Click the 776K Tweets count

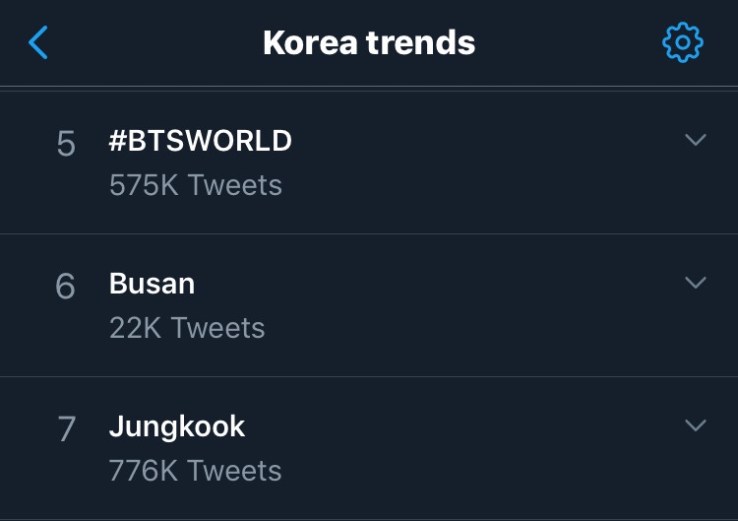click(x=196, y=471)
